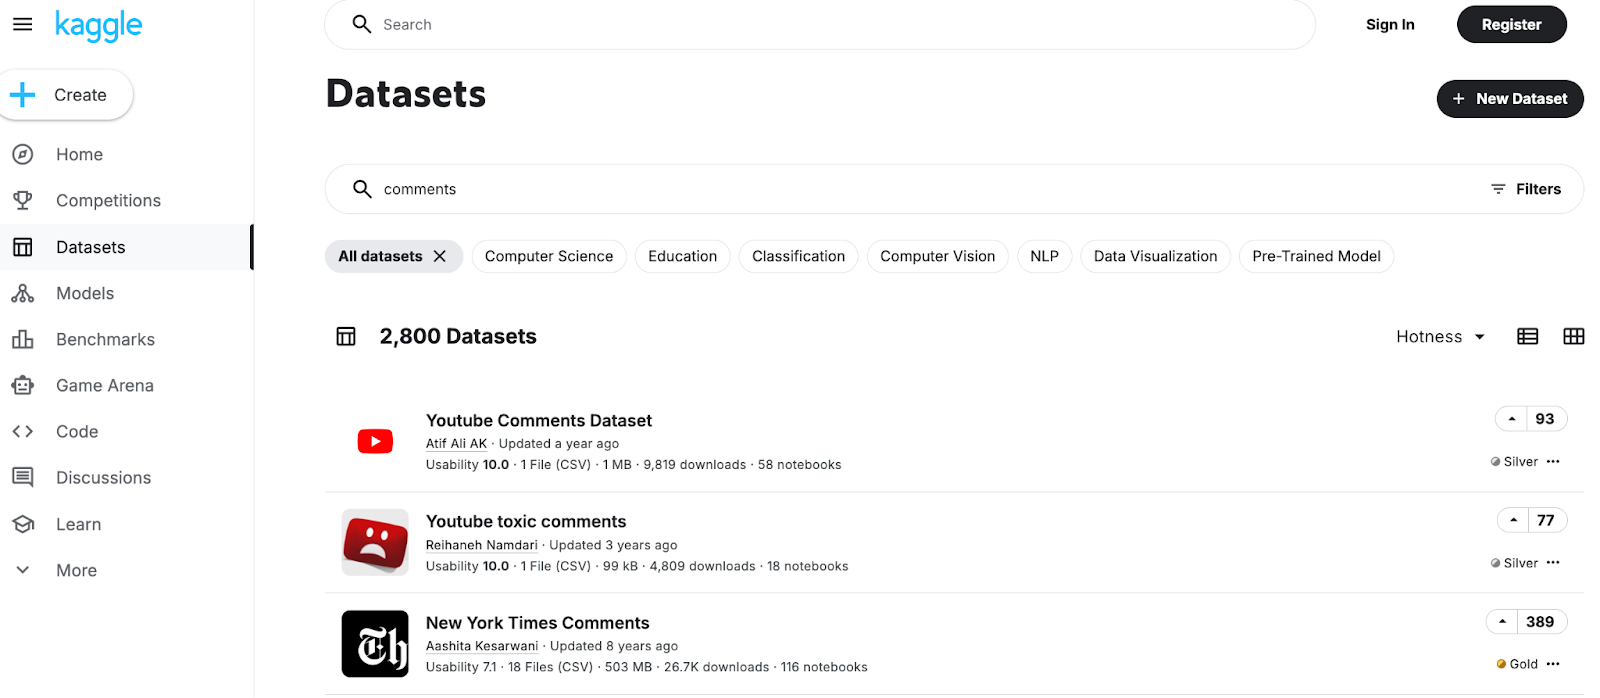
Task: Click the sad red face thumbnail
Action: click(375, 543)
